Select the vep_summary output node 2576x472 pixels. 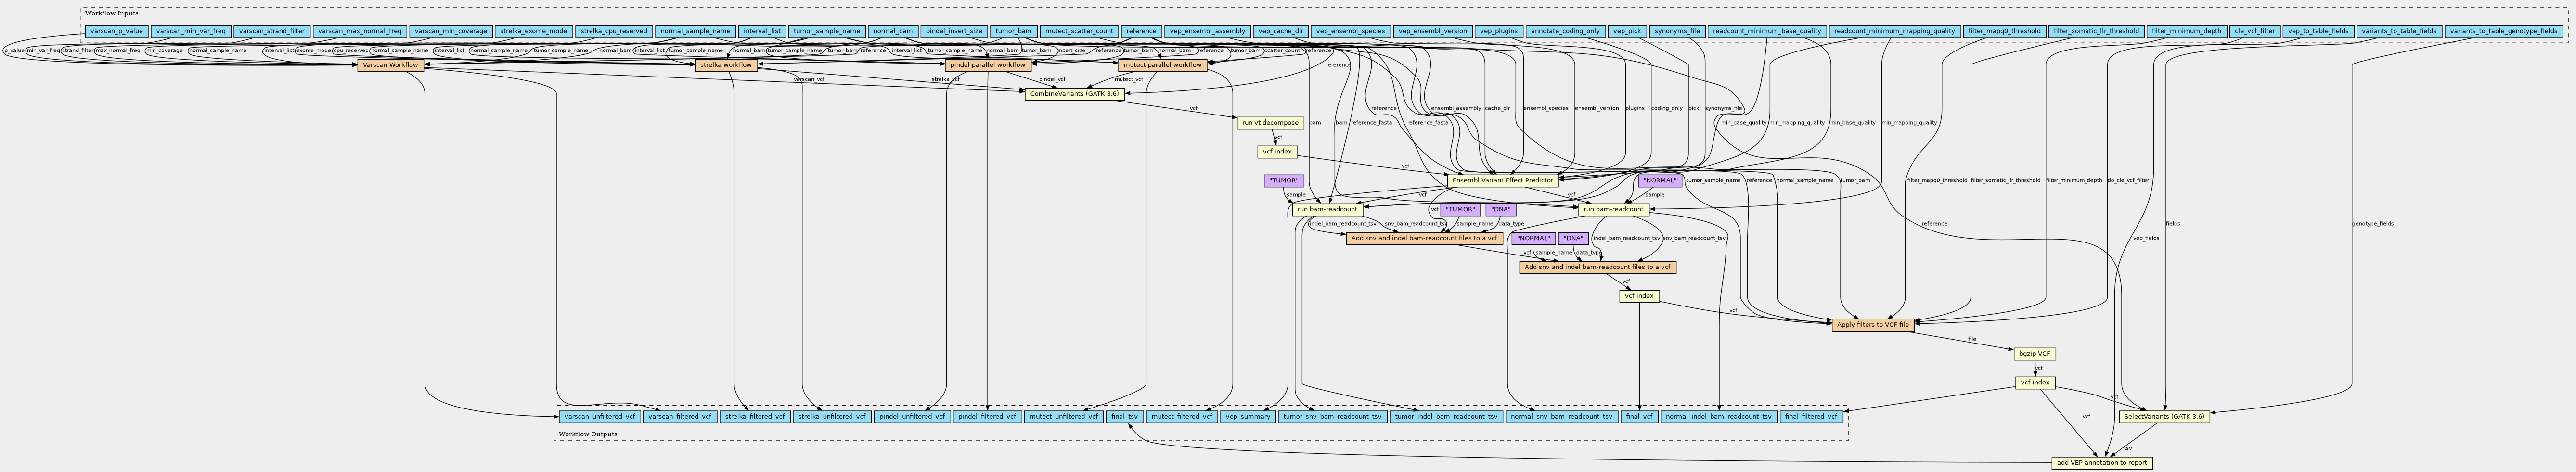[x=1248, y=416]
